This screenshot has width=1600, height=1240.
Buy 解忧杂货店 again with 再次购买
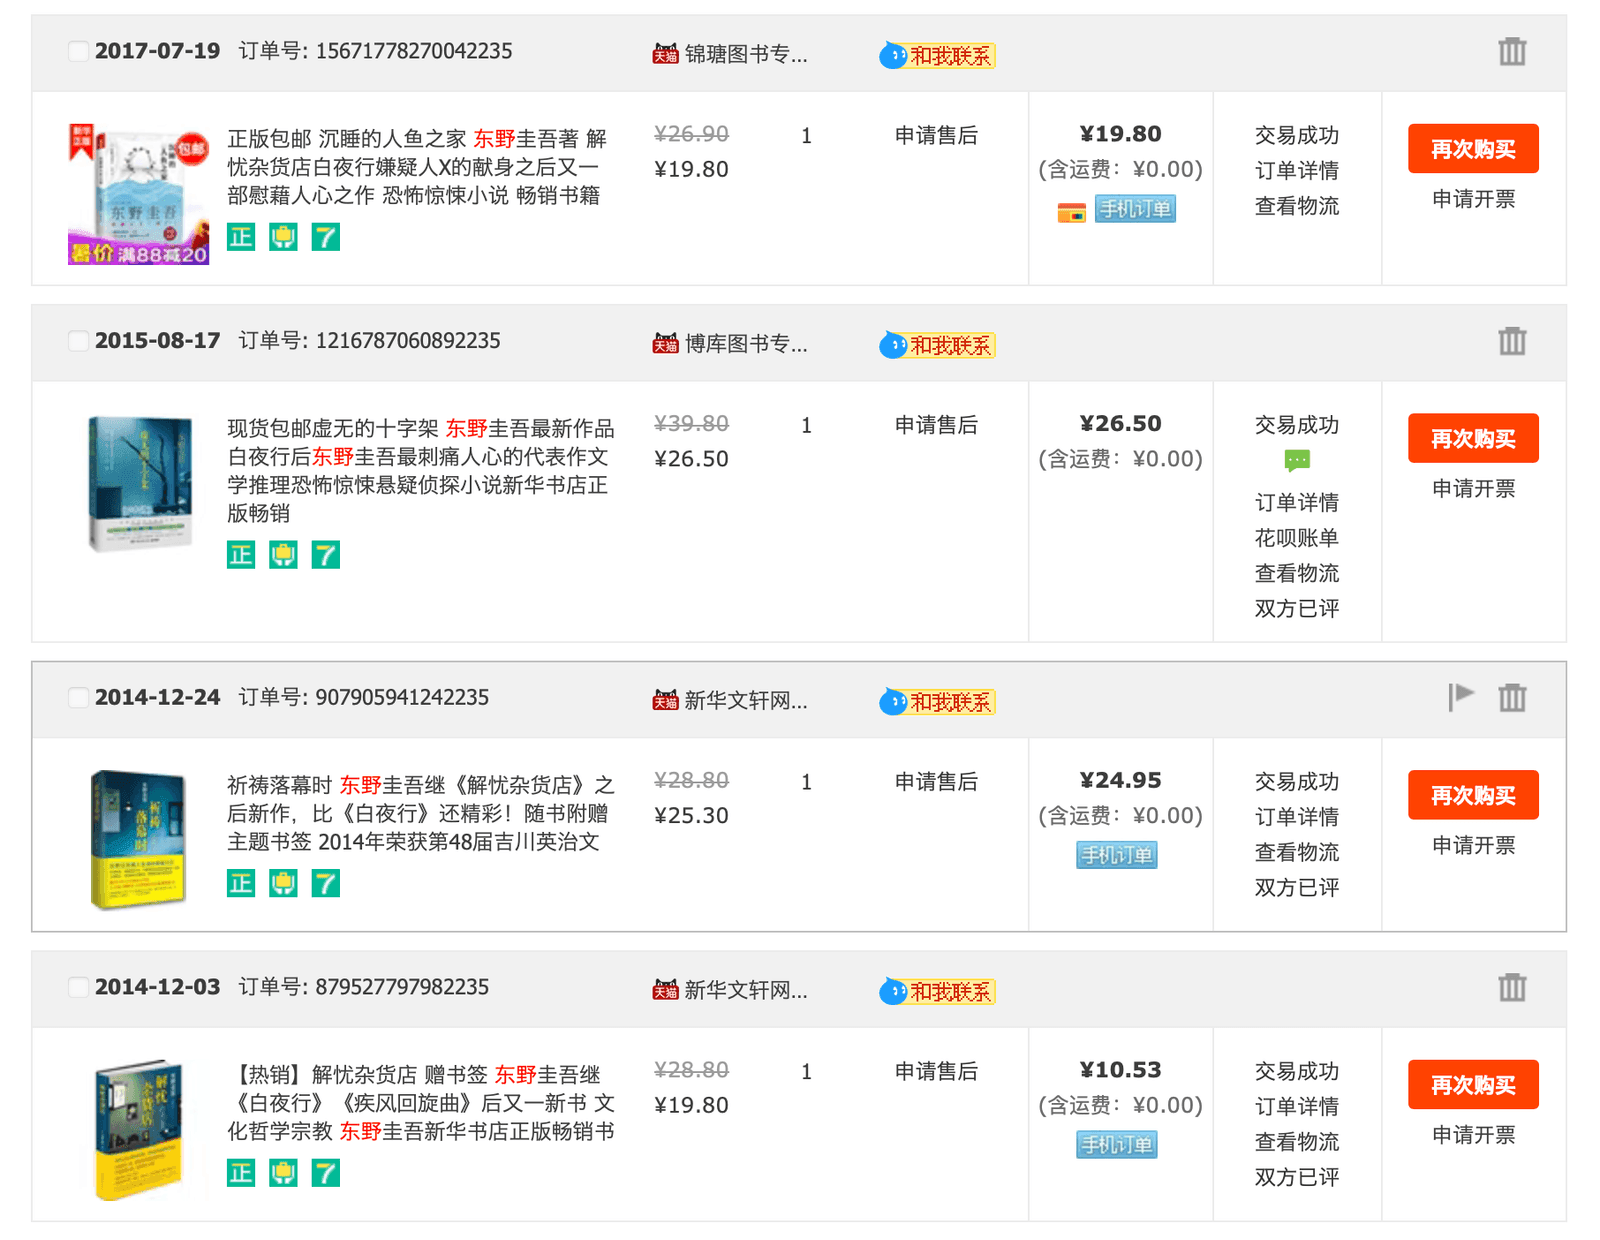(x=1473, y=1085)
